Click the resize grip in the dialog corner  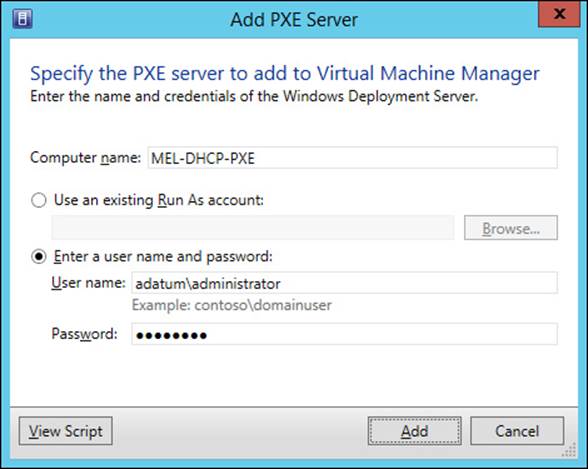click(x=569, y=450)
